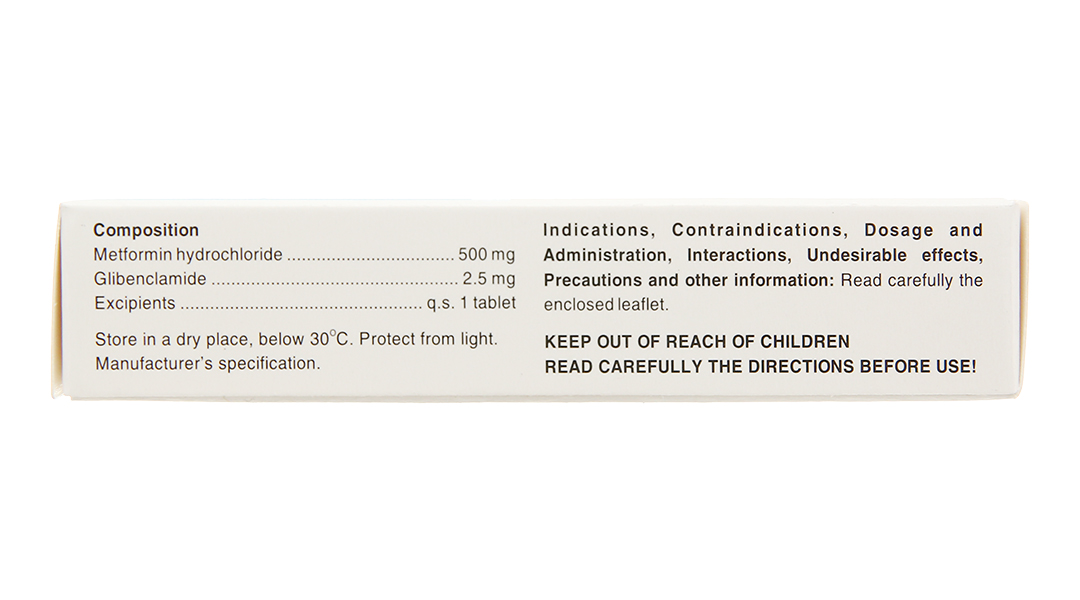
Task: Click Precautions and other information text
Action: click(x=689, y=280)
